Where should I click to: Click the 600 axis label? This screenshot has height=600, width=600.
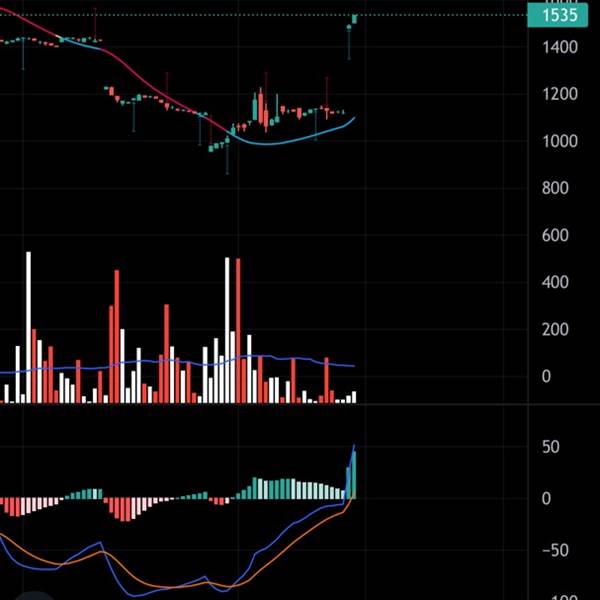coord(555,235)
